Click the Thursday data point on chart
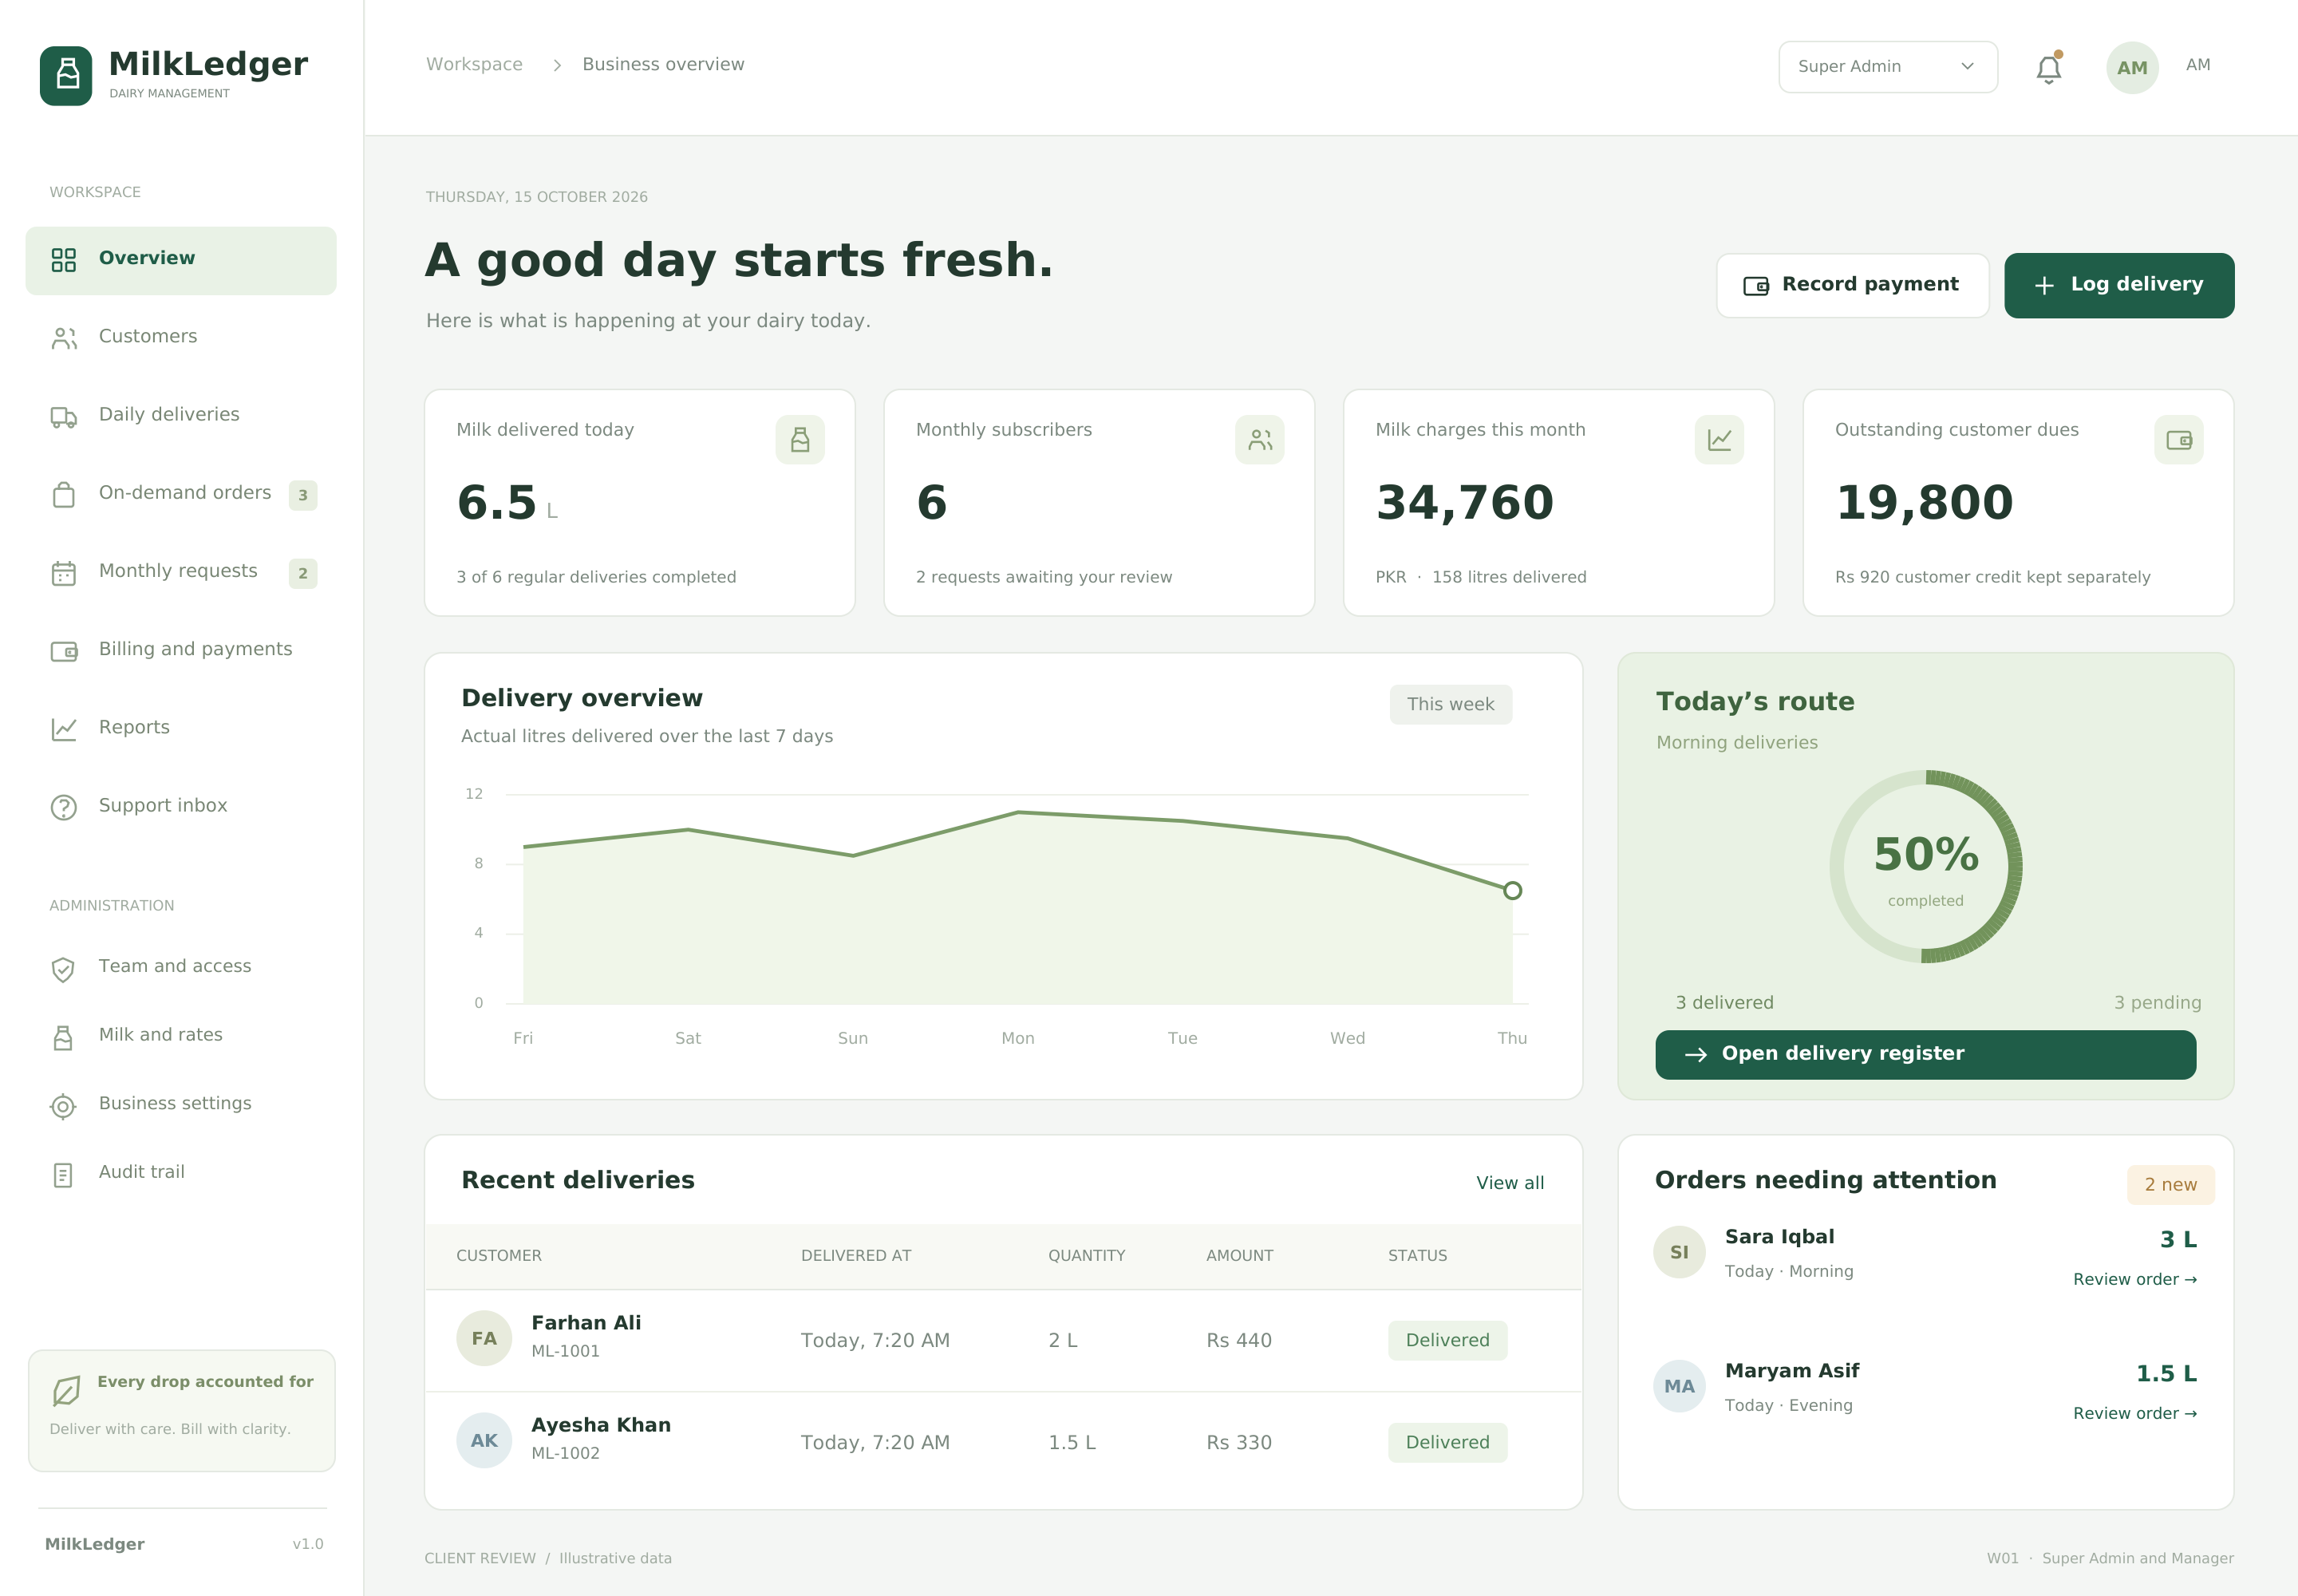2298x1596 pixels. pos(1512,890)
